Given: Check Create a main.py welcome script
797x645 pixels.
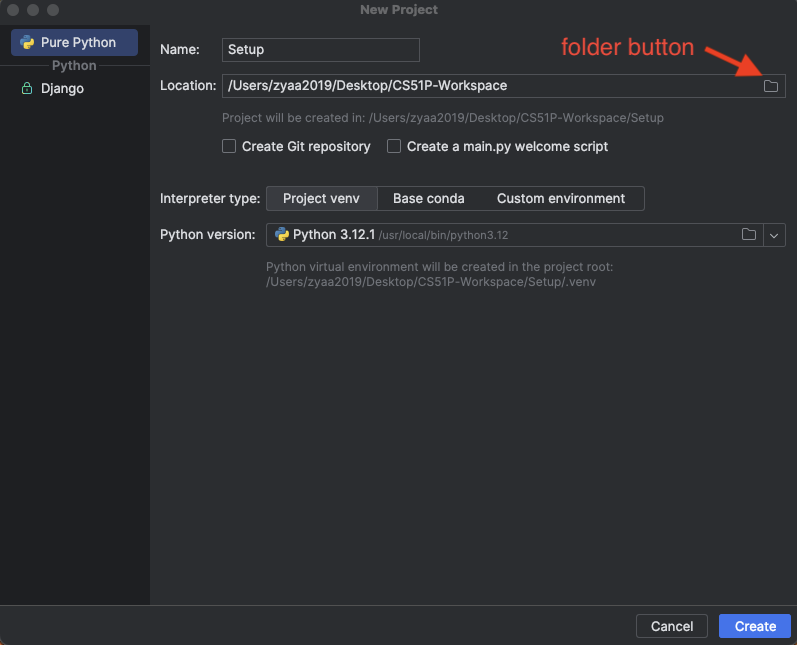Looking at the screenshot, I should [394, 146].
